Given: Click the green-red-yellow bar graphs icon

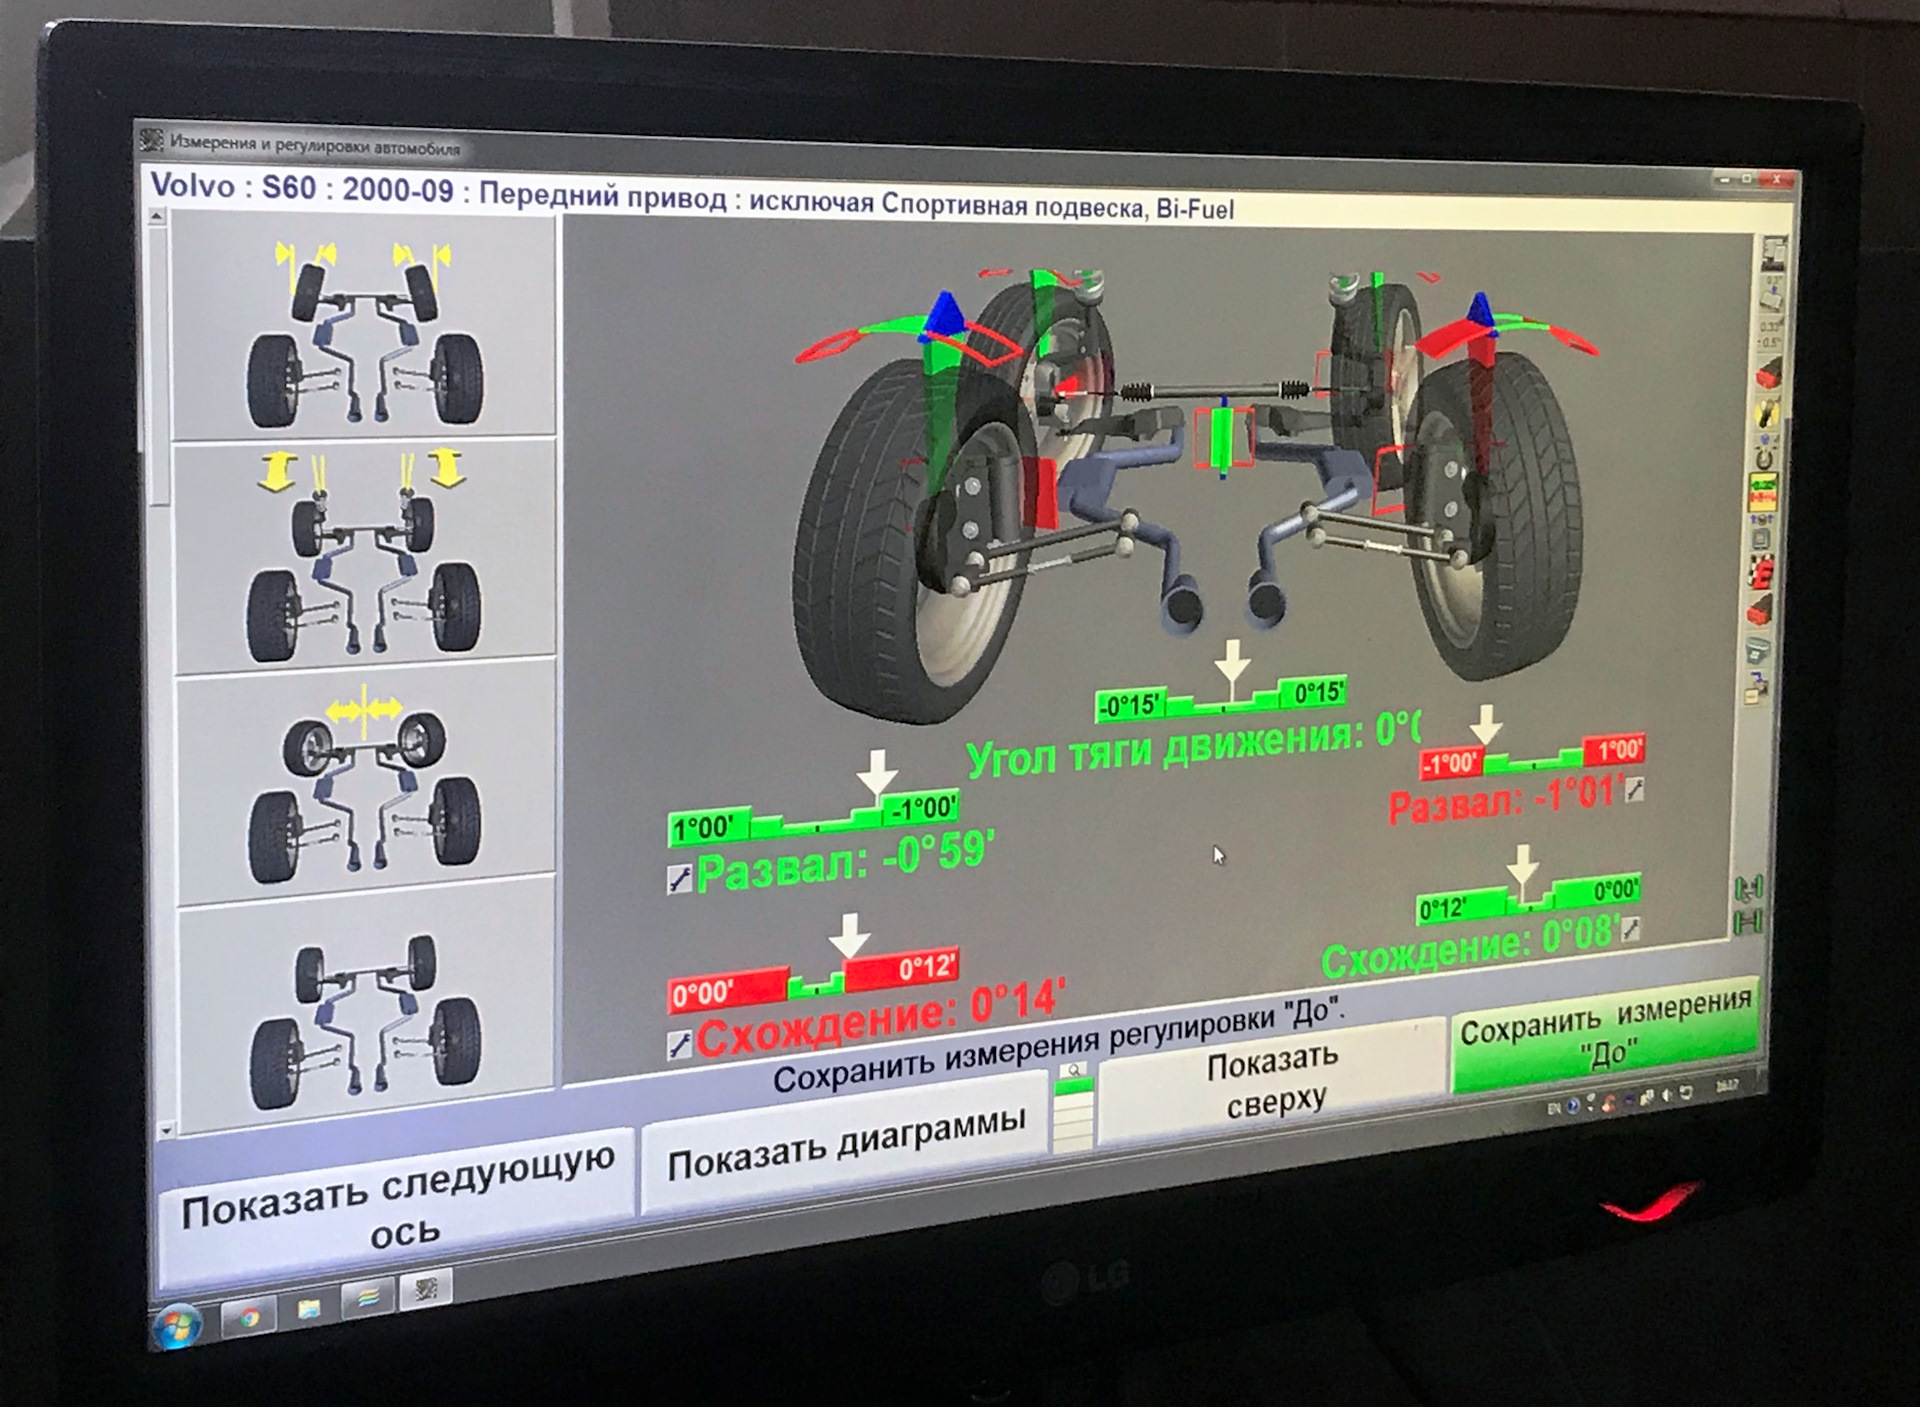Looking at the screenshot, I should 1763,494.
